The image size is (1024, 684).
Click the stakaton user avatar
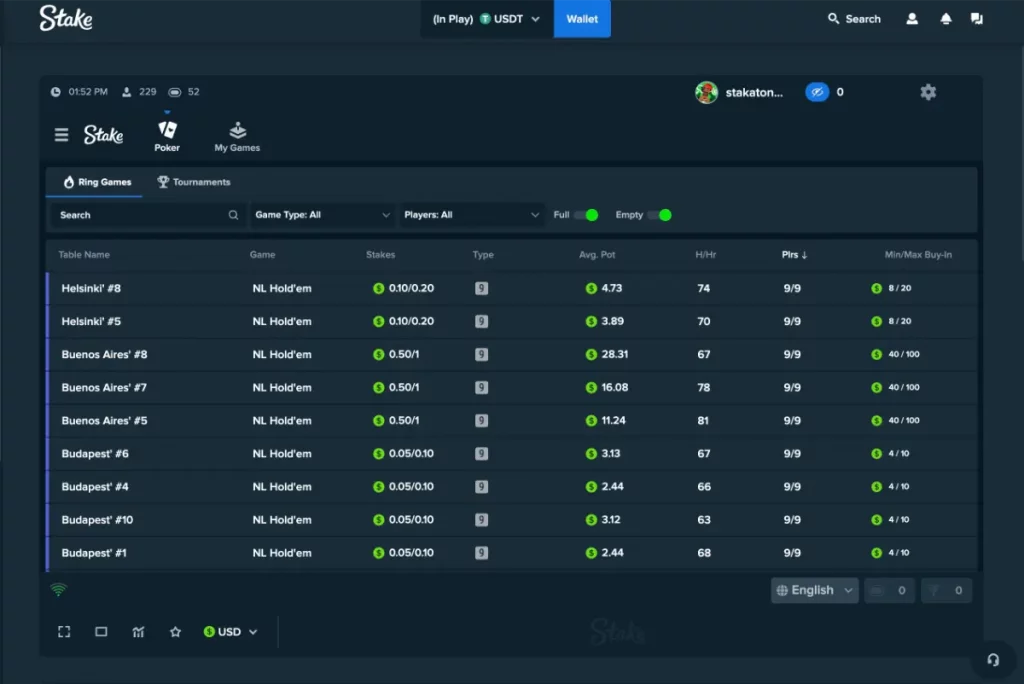tap(707, 92)
